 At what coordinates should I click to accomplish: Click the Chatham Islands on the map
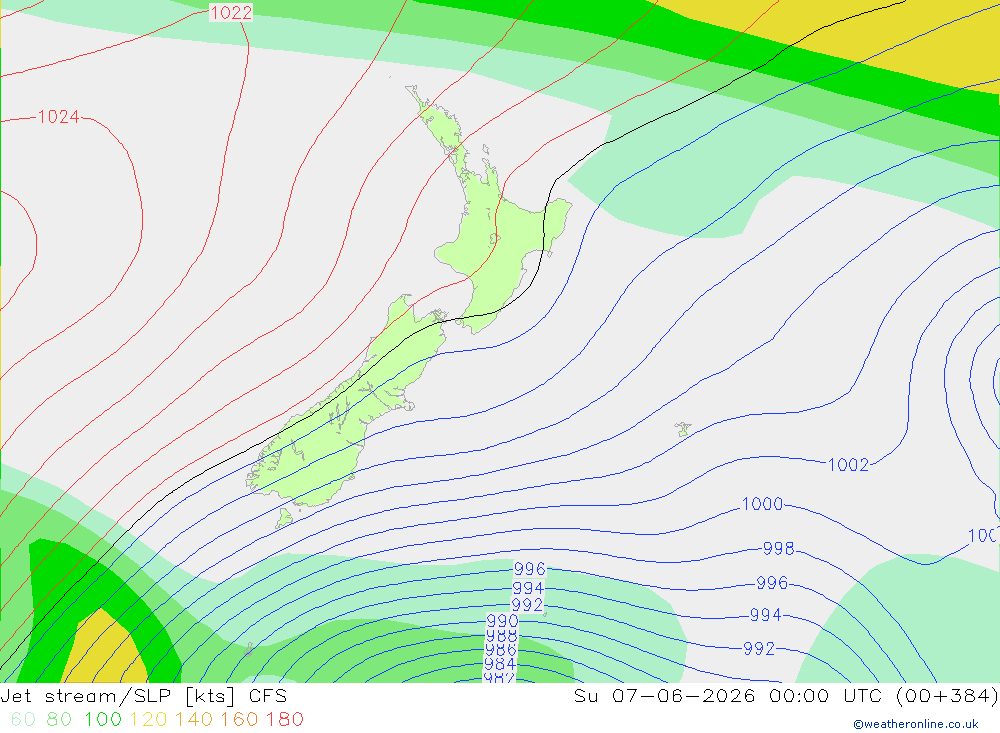pos(683,429)
